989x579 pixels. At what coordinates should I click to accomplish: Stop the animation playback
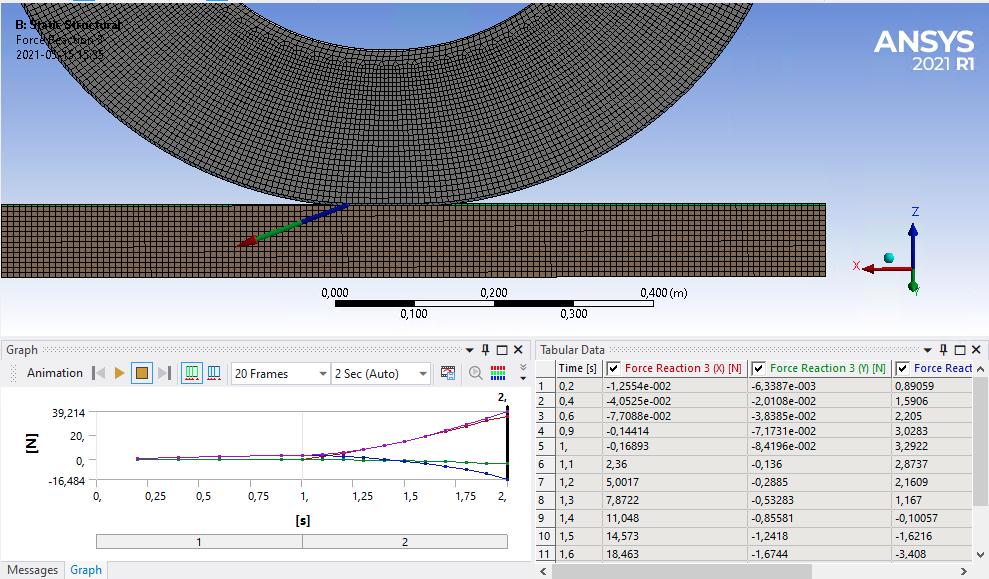click(x=142, y=373)
